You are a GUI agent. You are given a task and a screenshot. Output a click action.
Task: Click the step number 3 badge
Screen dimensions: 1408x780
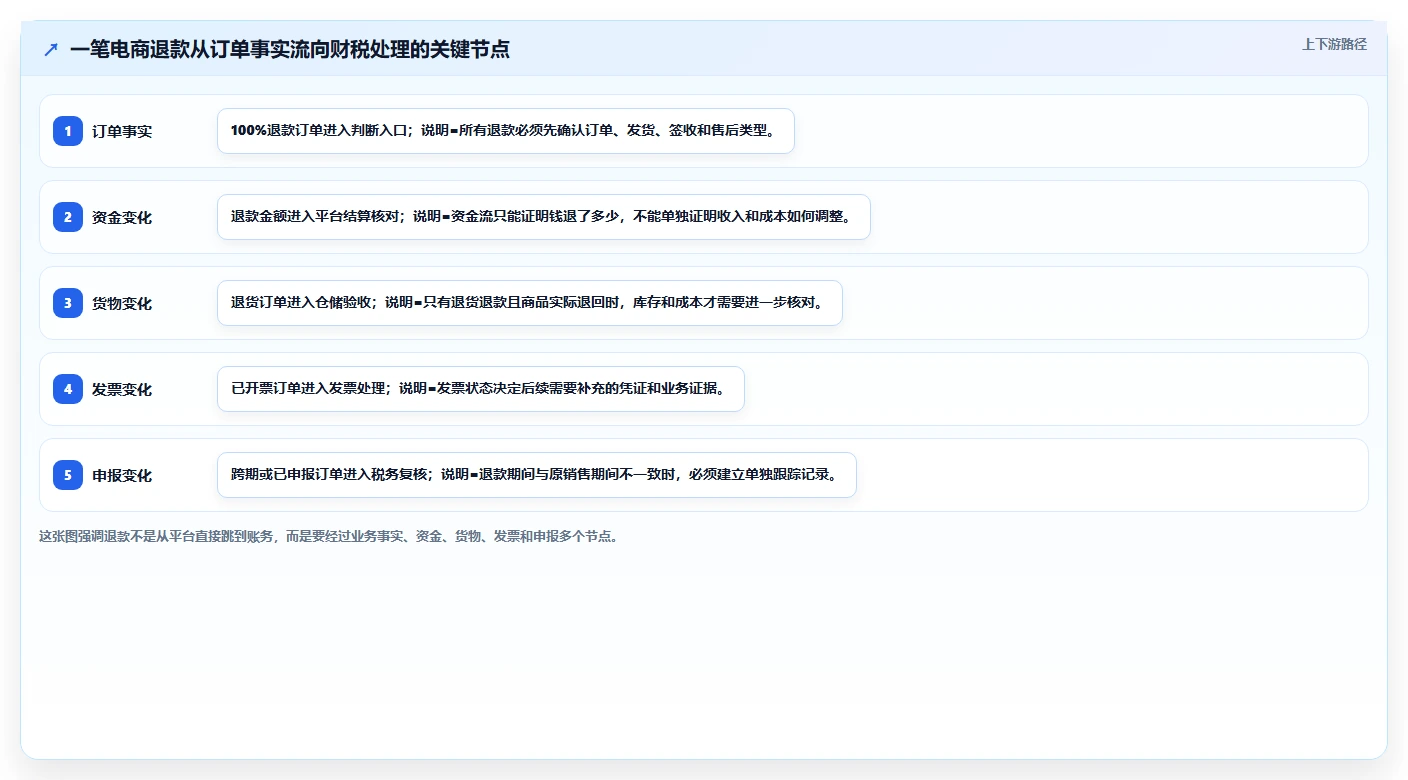(x=68, y=303)
